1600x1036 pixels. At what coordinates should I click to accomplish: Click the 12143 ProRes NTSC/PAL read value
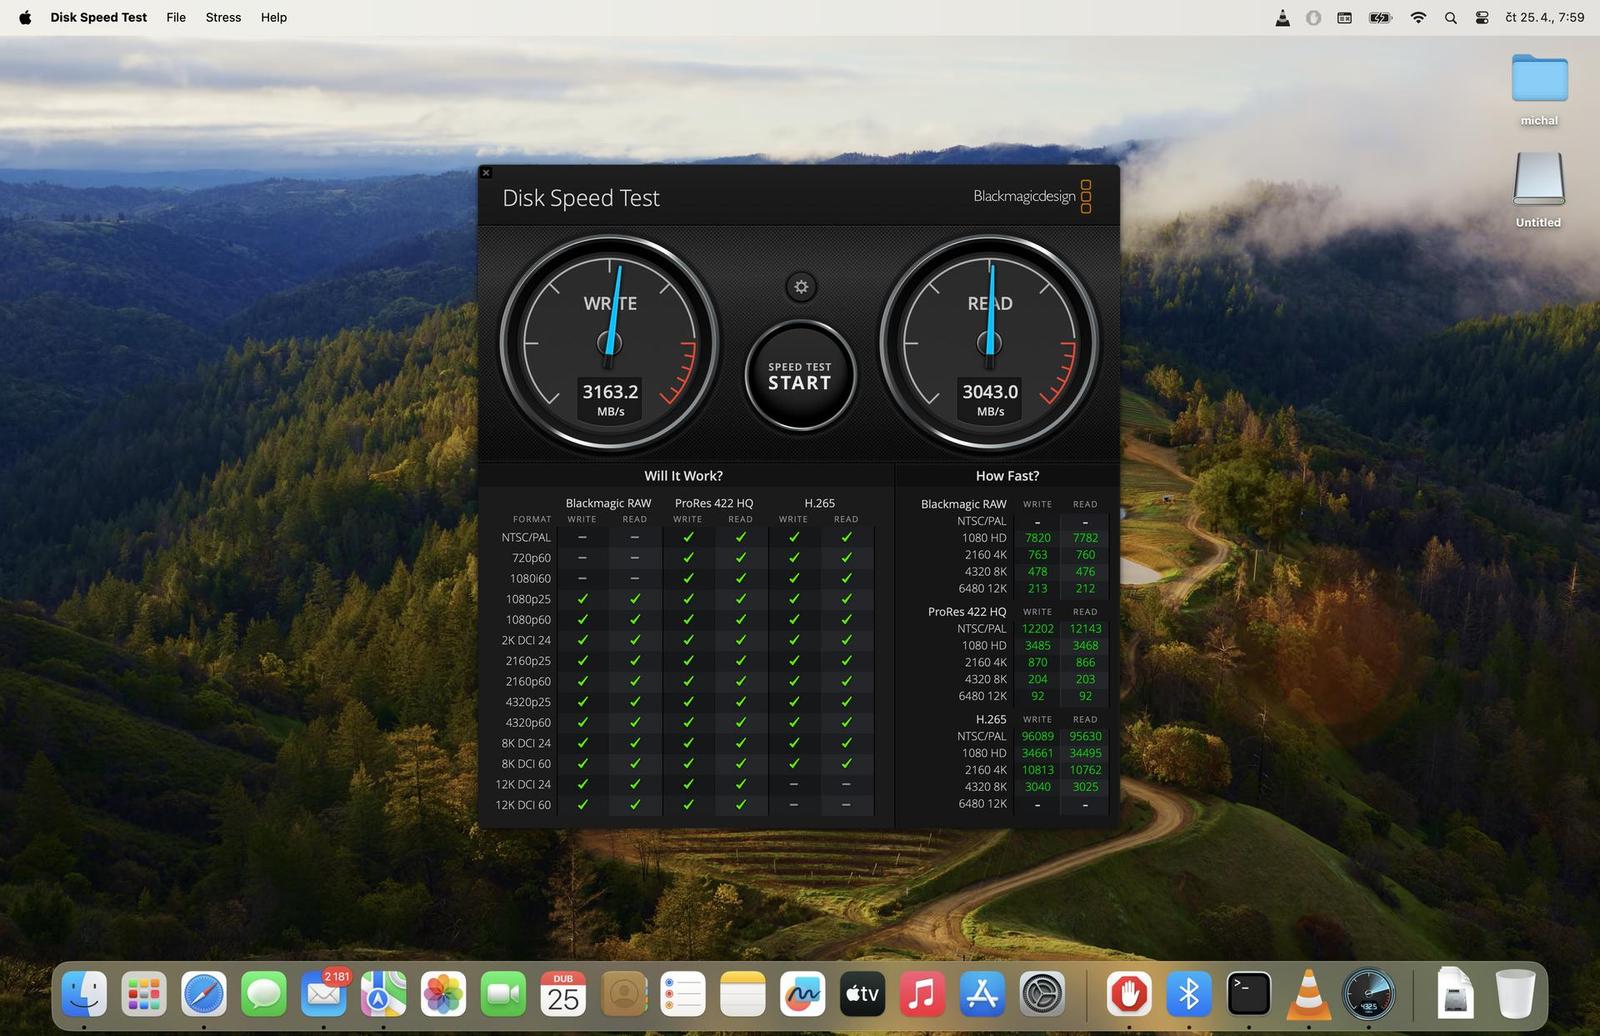tap(1085, 629)
